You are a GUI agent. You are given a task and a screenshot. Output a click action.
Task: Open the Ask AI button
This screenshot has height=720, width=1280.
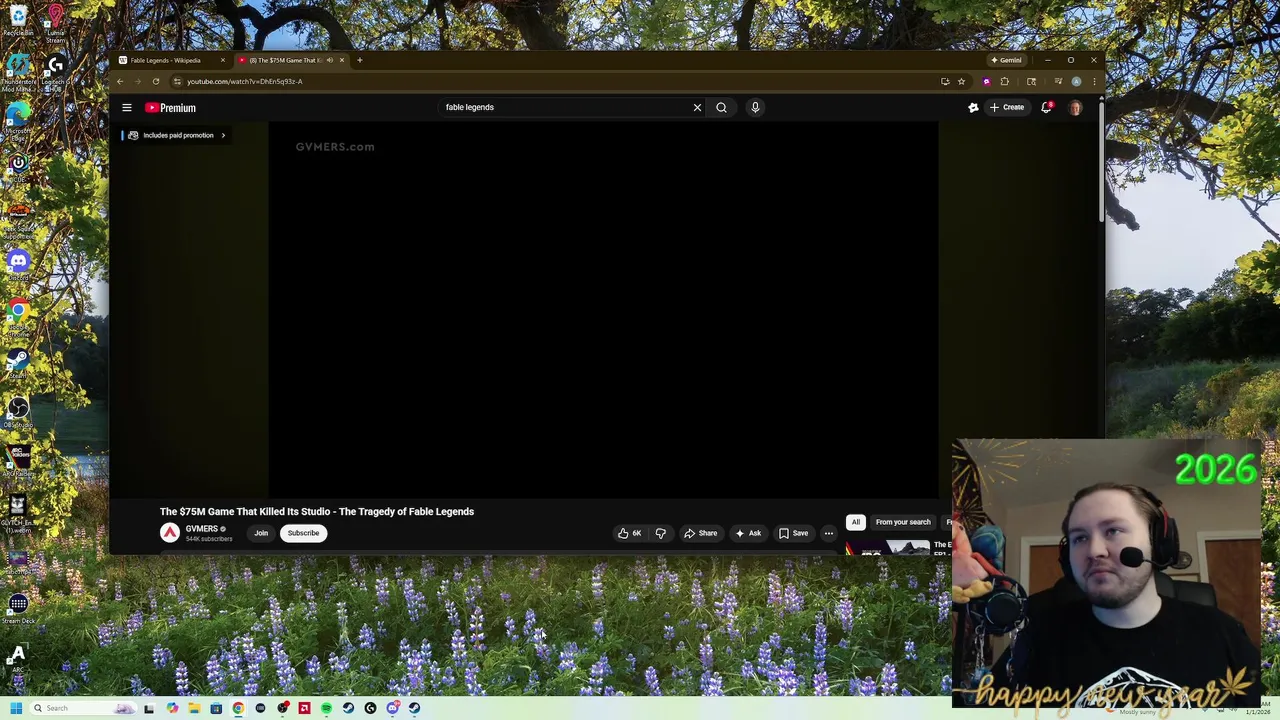[x=748, y=533]
